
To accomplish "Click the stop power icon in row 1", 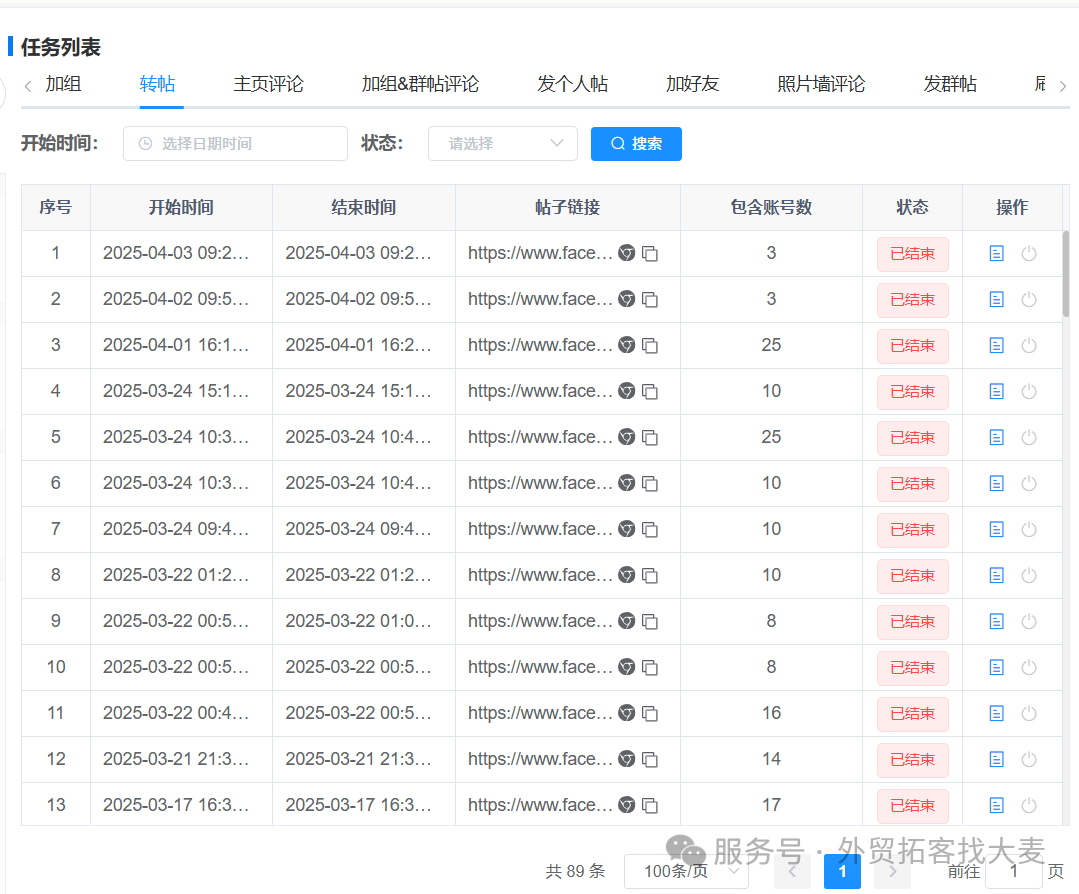I will [x=1029, y=253].
